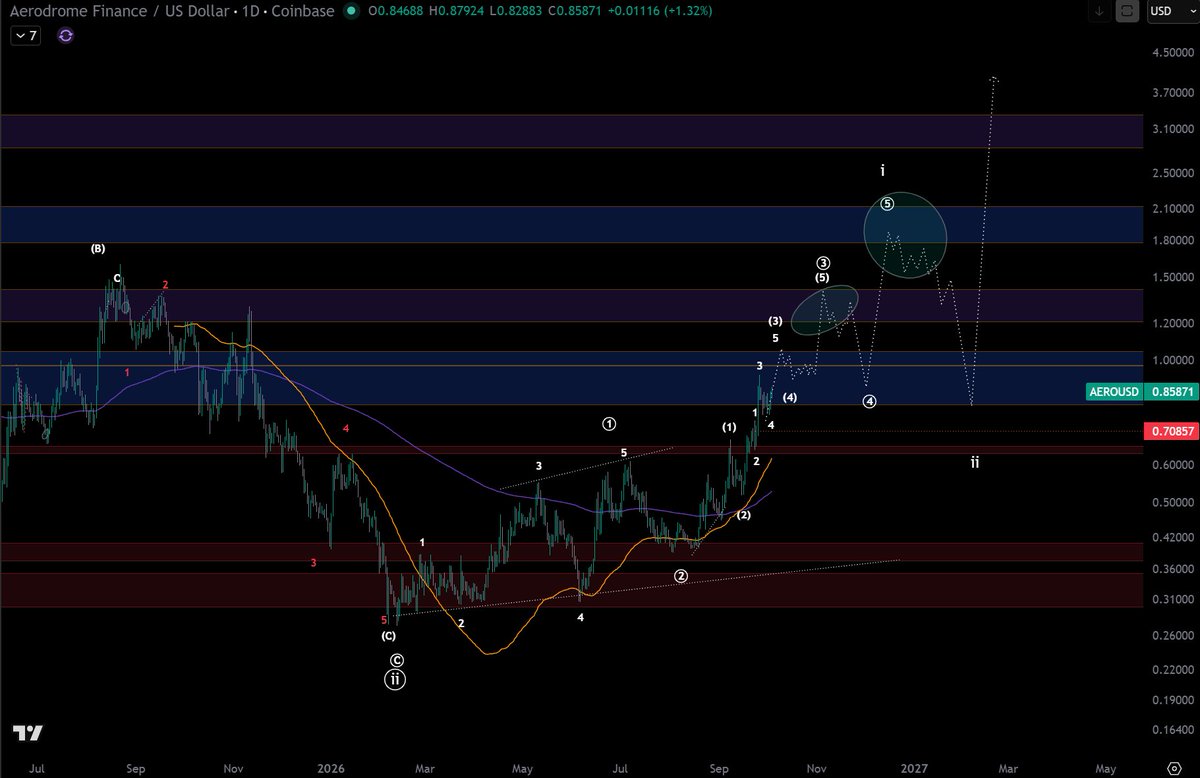Click the 2026 label on time axis
This screenshot has height=778, width=1200.
point(331,769)
